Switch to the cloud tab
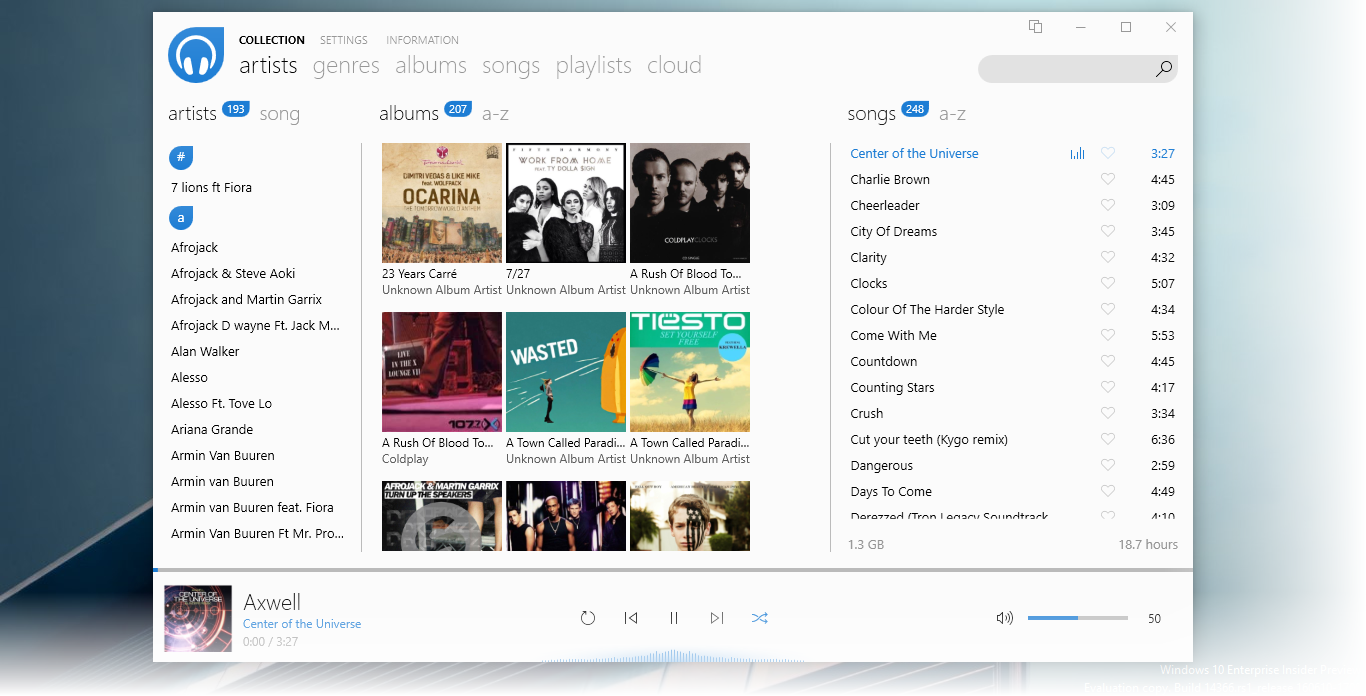The width and height of the screenshot is (1366, 696). (x=674, y=66)
